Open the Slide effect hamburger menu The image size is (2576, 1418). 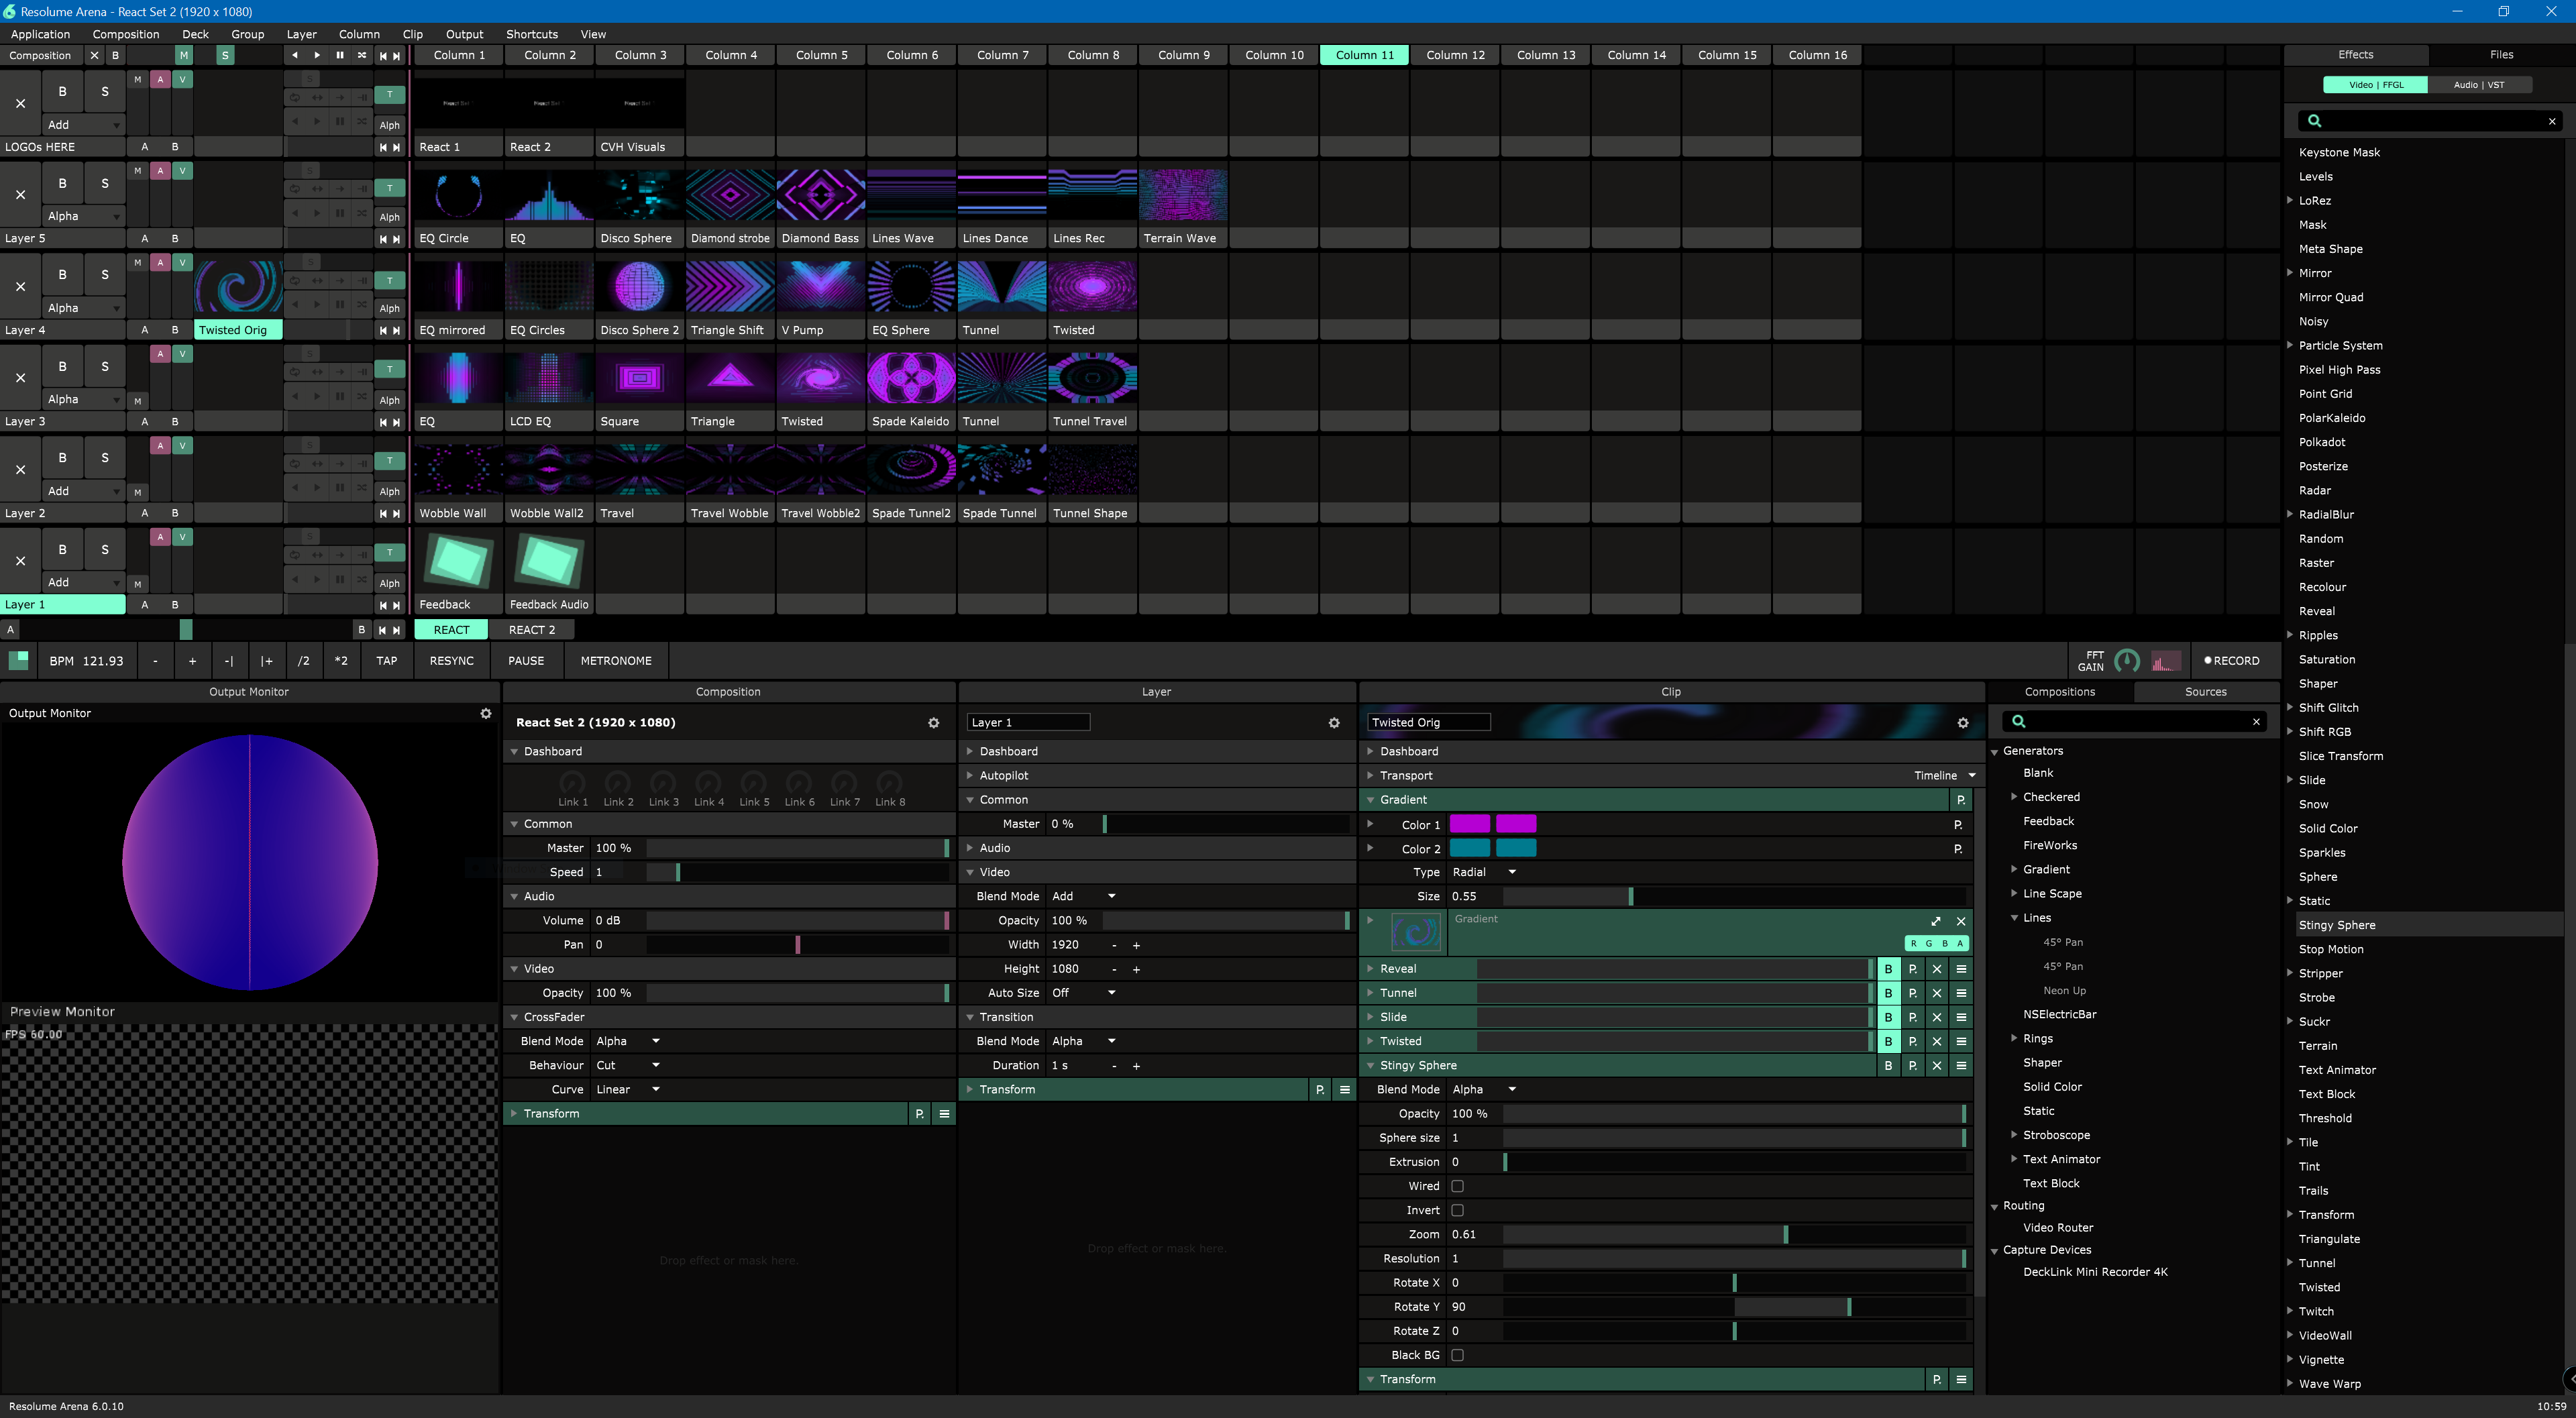click(1961, 1017)
